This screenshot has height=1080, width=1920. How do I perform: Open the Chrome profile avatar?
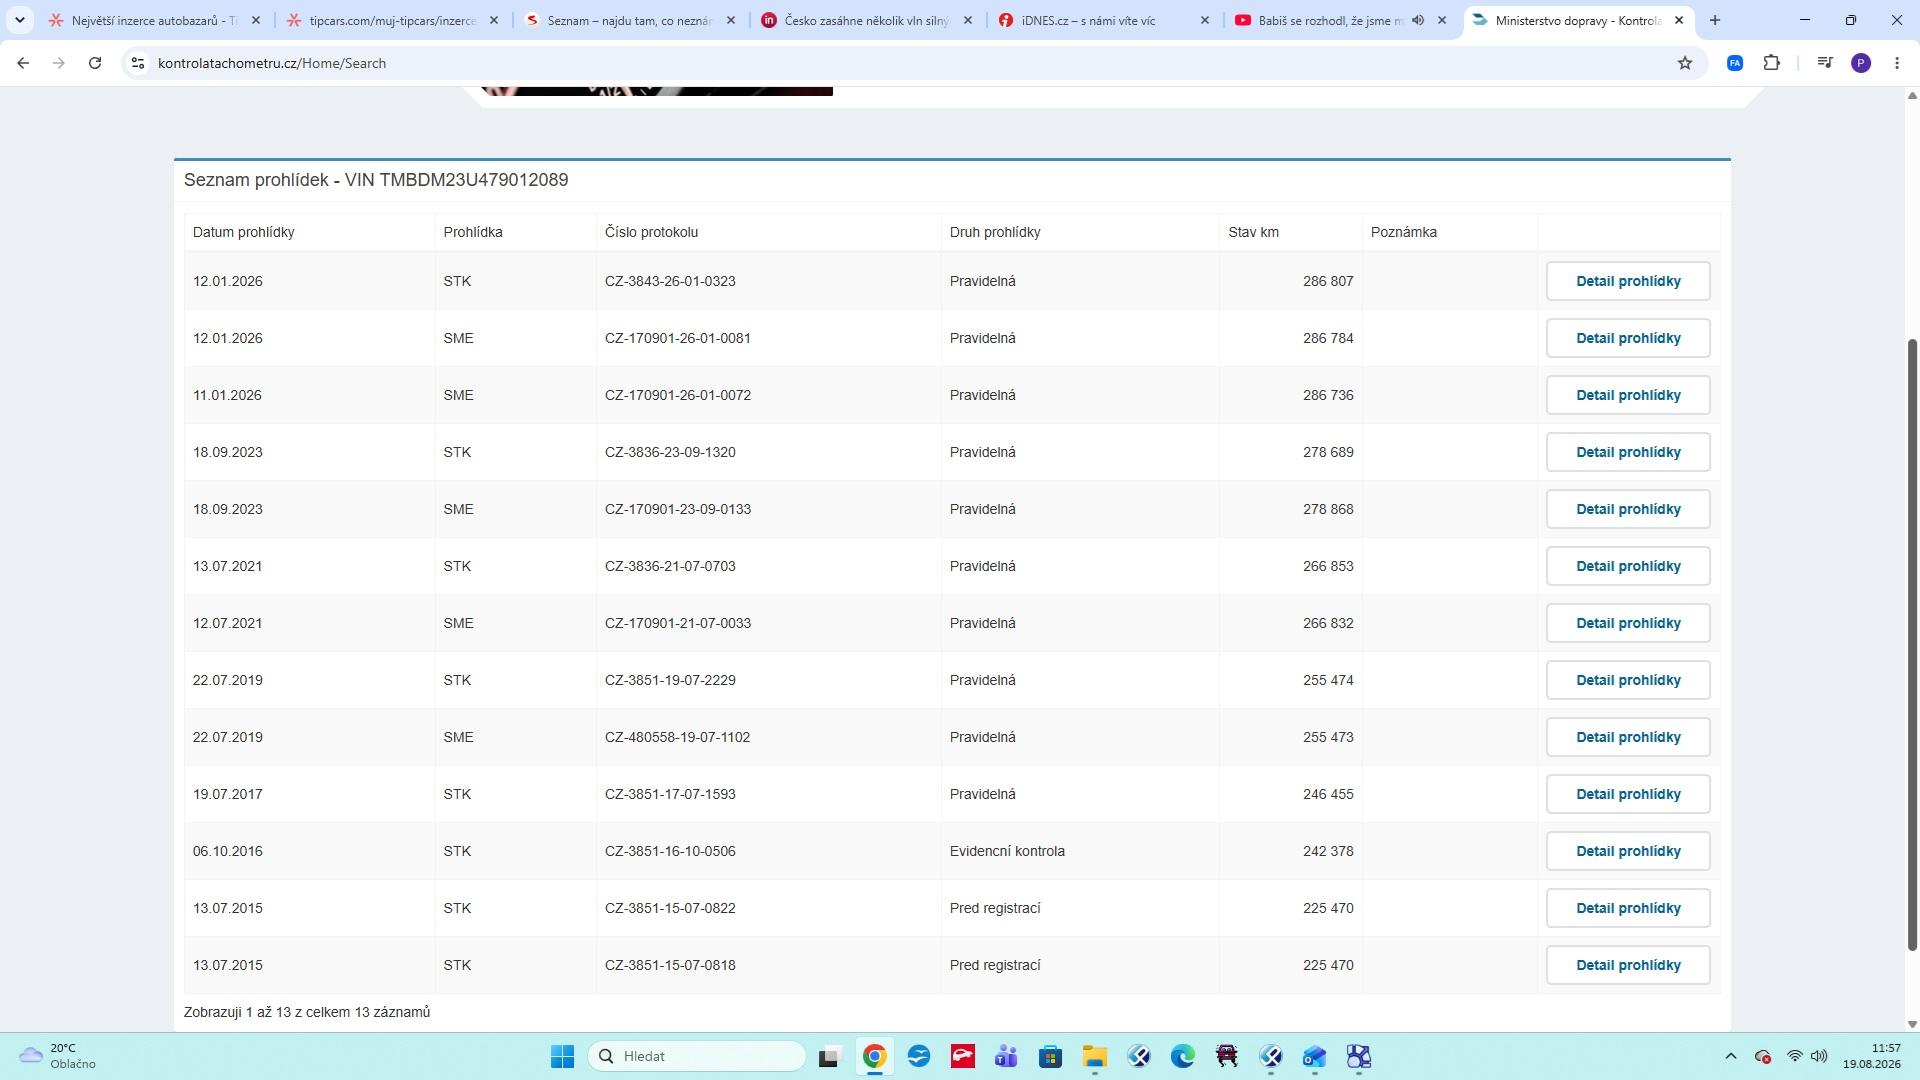tap(1861, 63)
